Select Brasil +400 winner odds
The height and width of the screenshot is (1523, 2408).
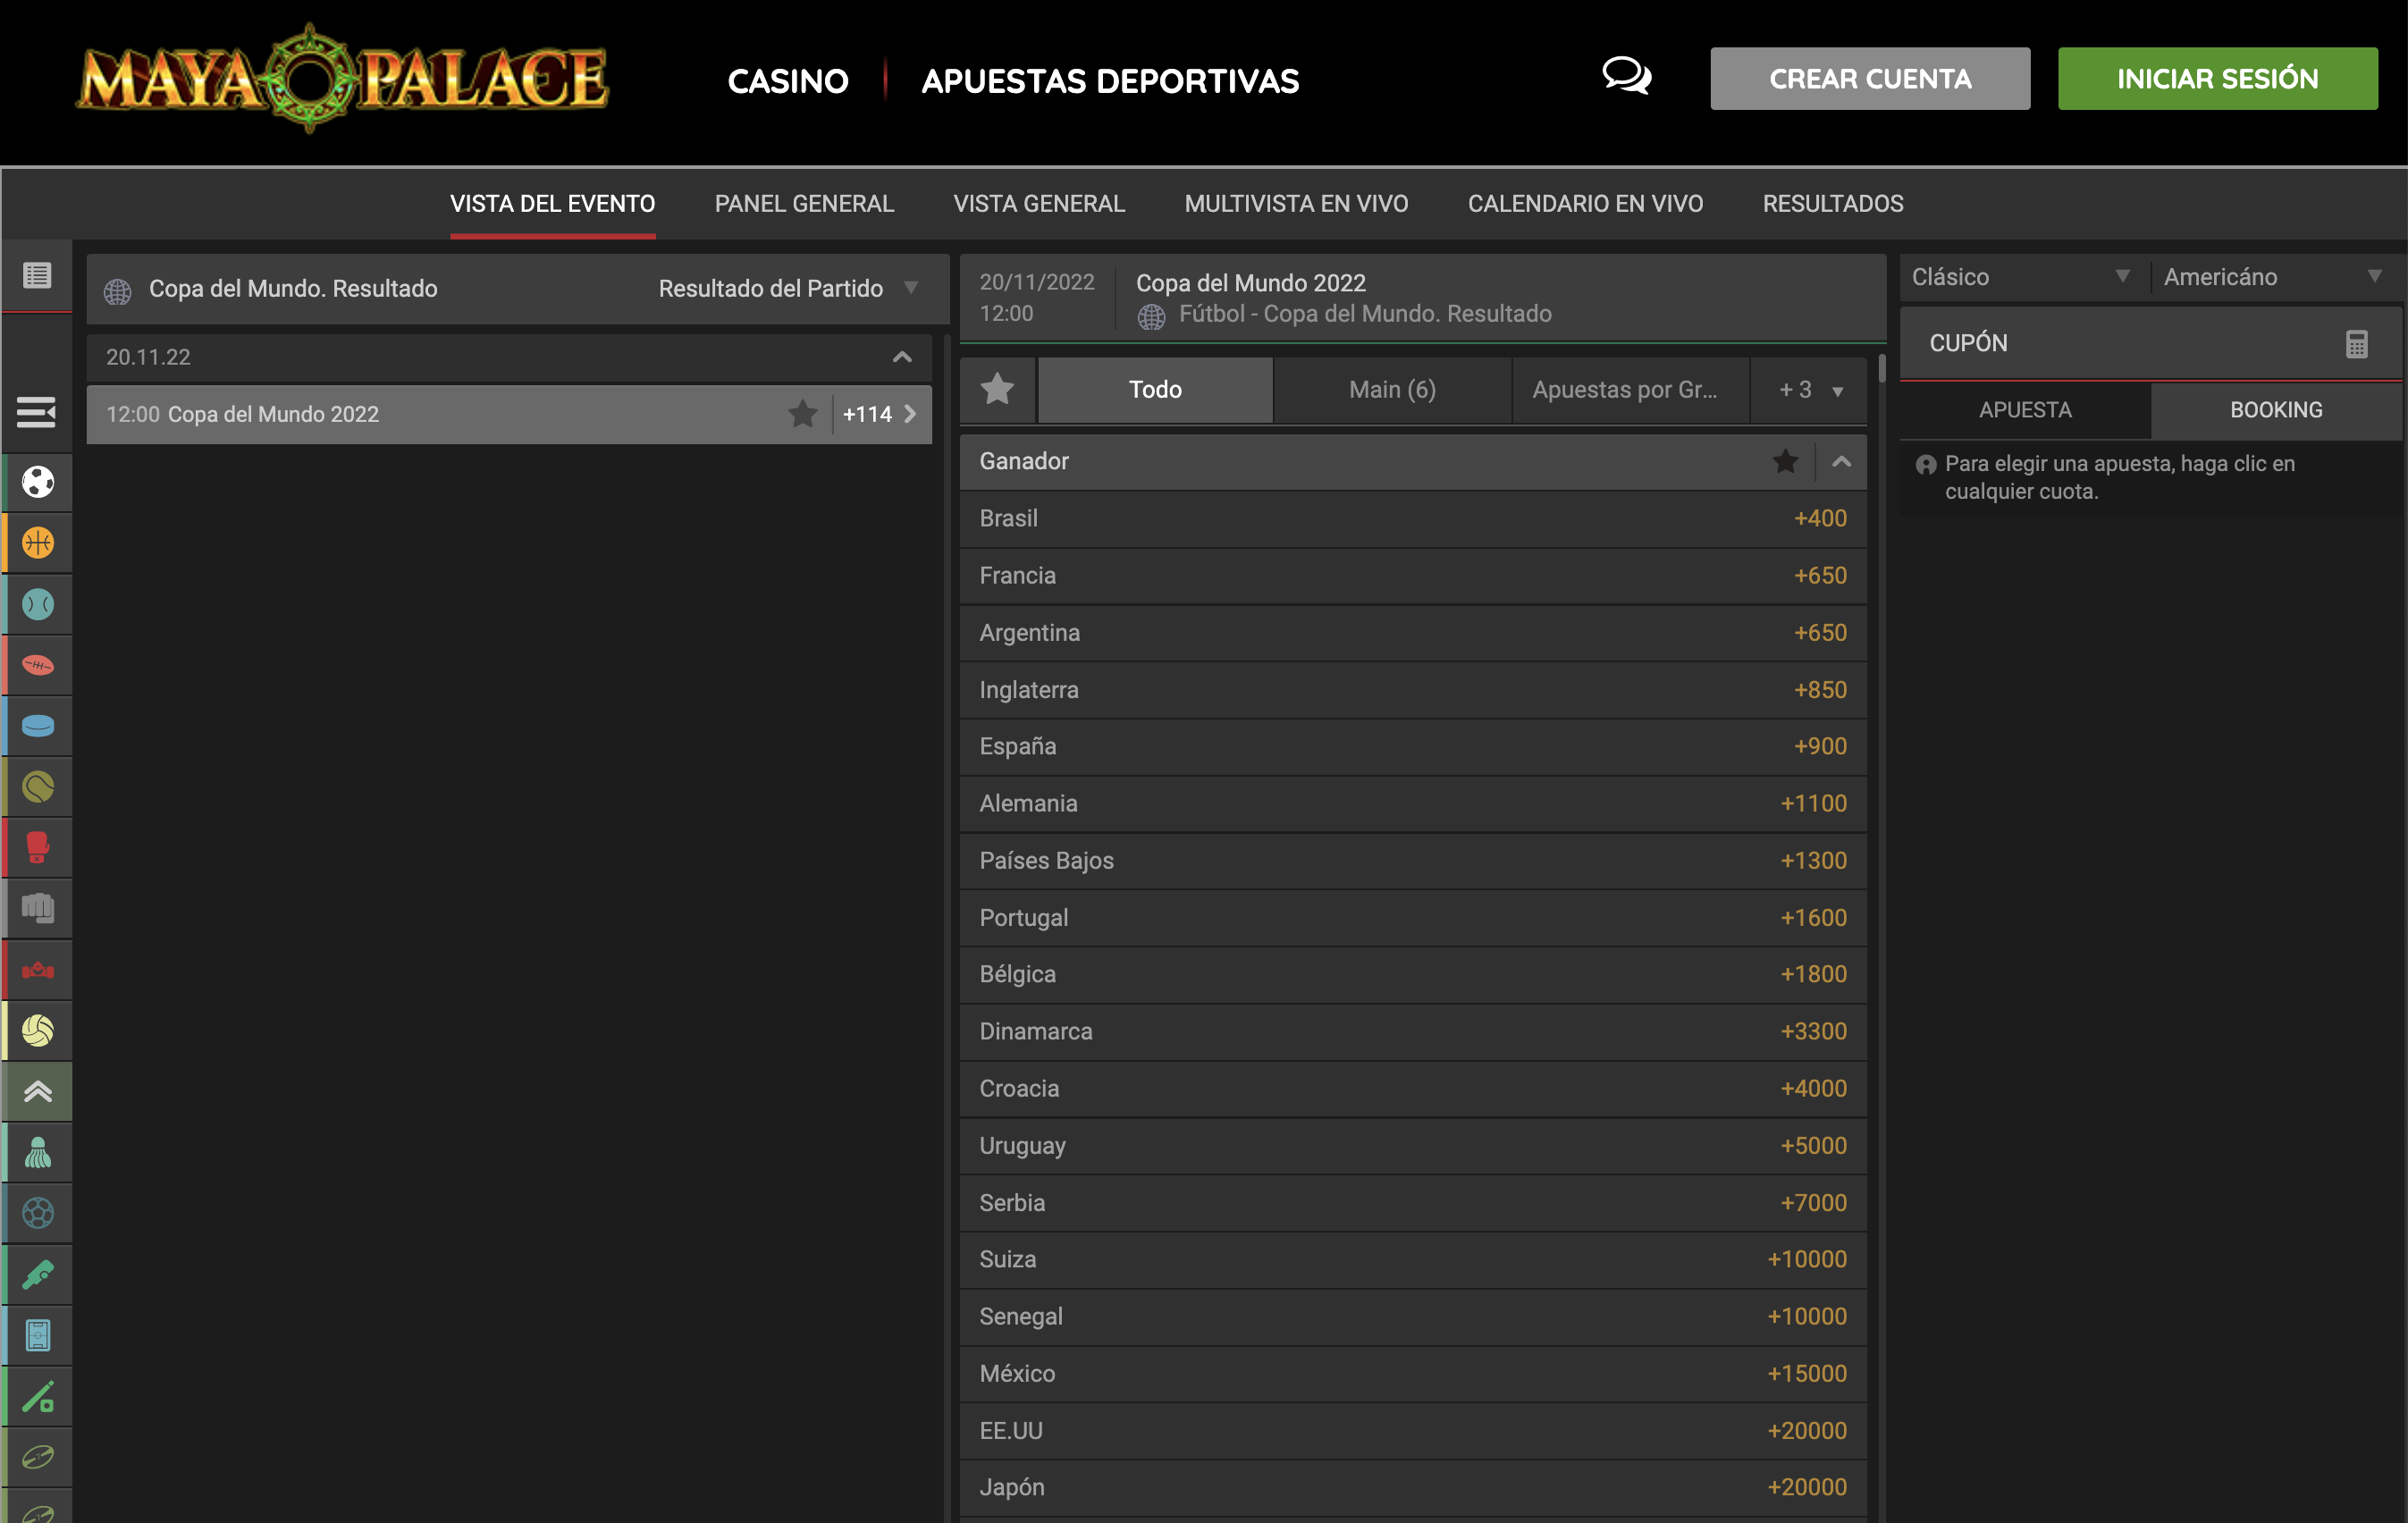[1819, 519]
